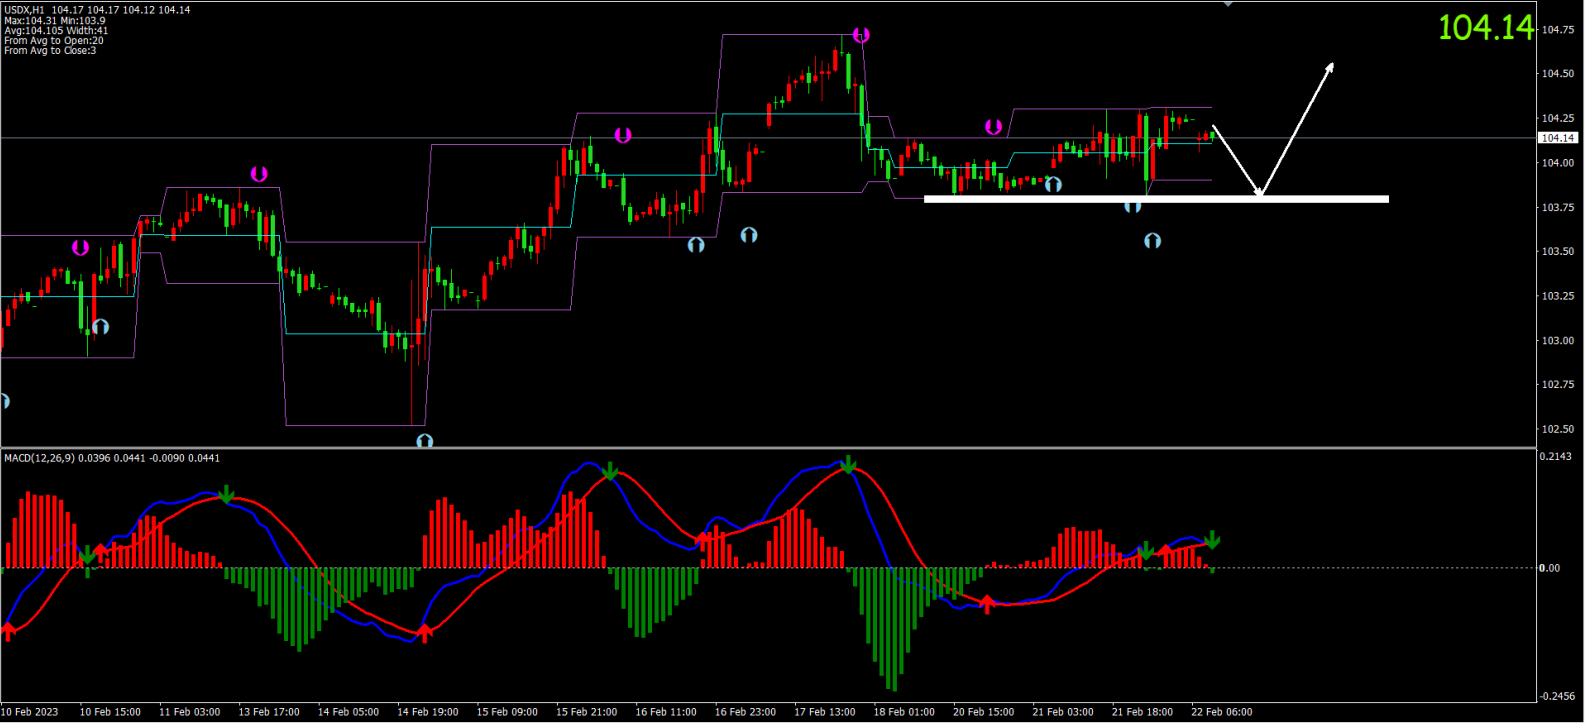This screenshot has height=723, width=1585.
Task: Click the 104.75 level on price scale
Action: [1557, 30]
